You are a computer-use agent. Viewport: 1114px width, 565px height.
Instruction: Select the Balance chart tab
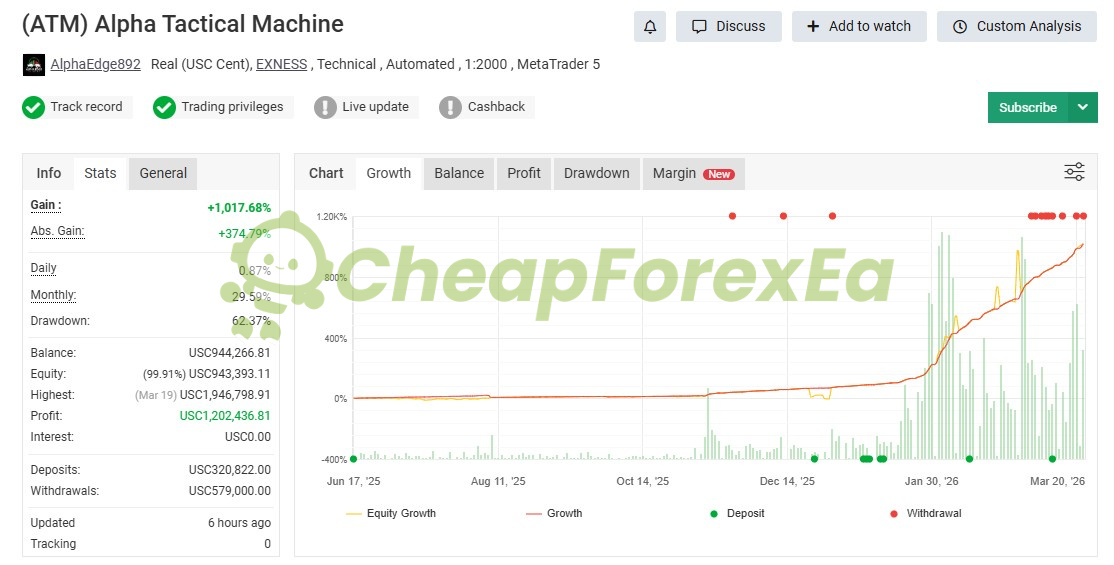tap(459, 173)
